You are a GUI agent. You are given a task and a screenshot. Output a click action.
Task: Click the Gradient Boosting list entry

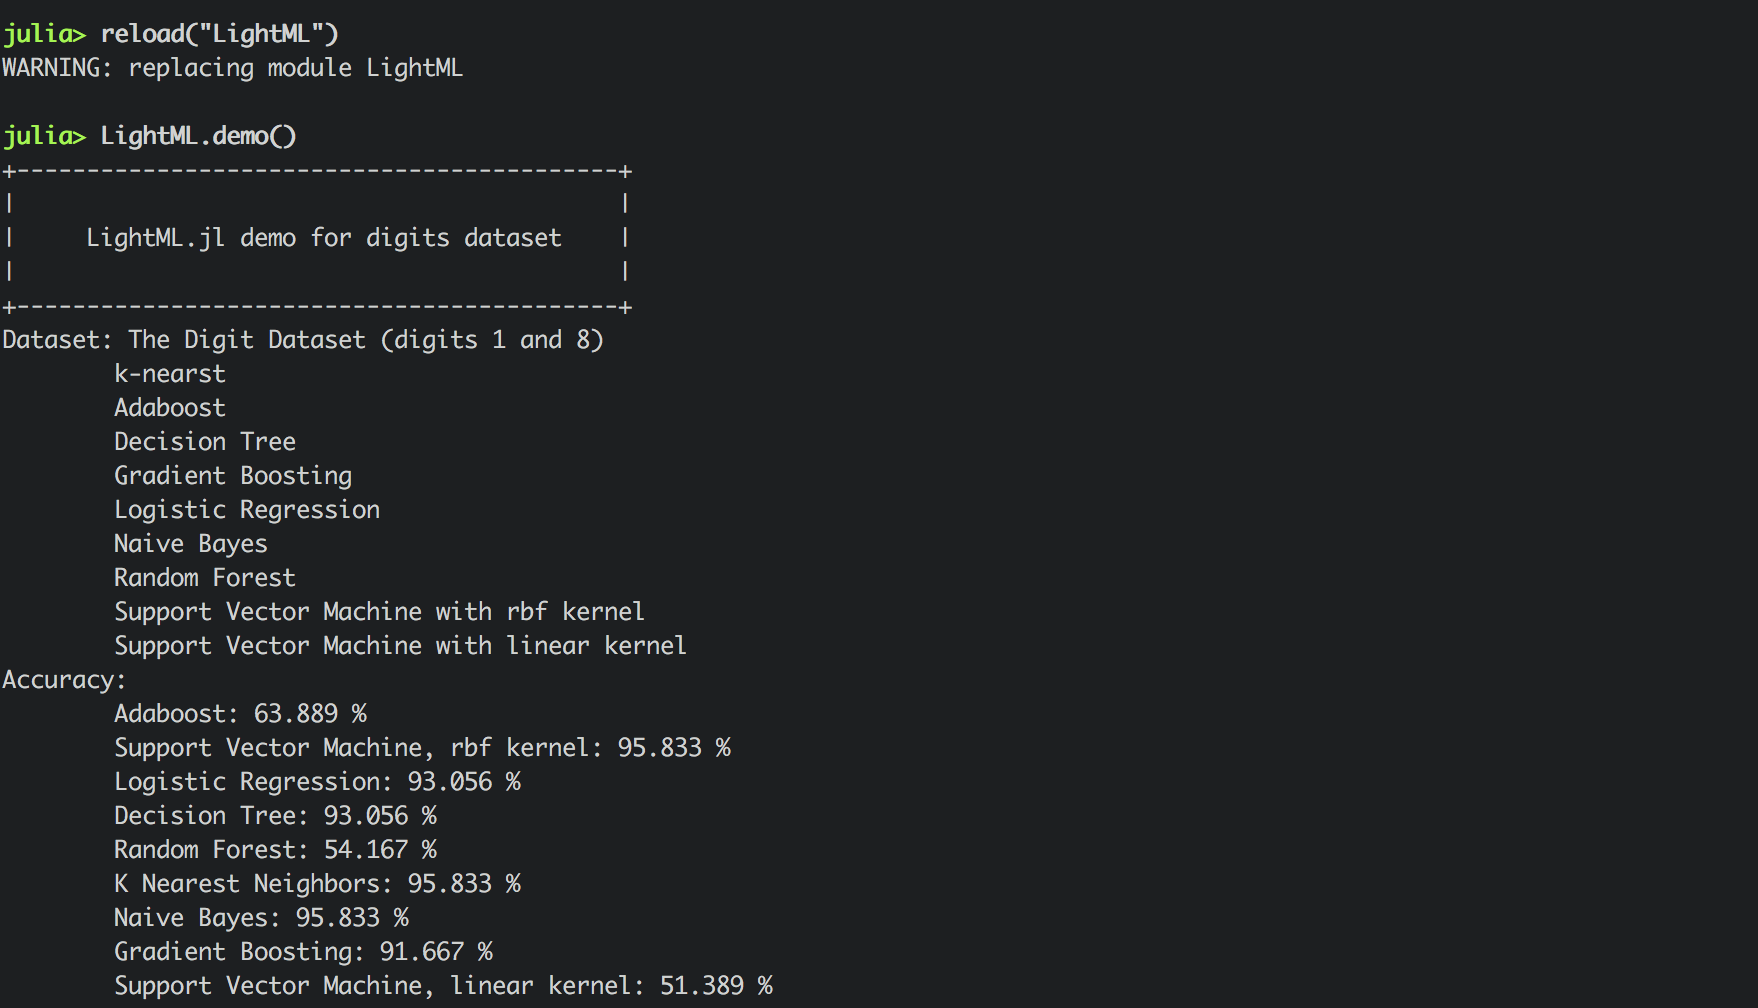click(x=233, y=476)
